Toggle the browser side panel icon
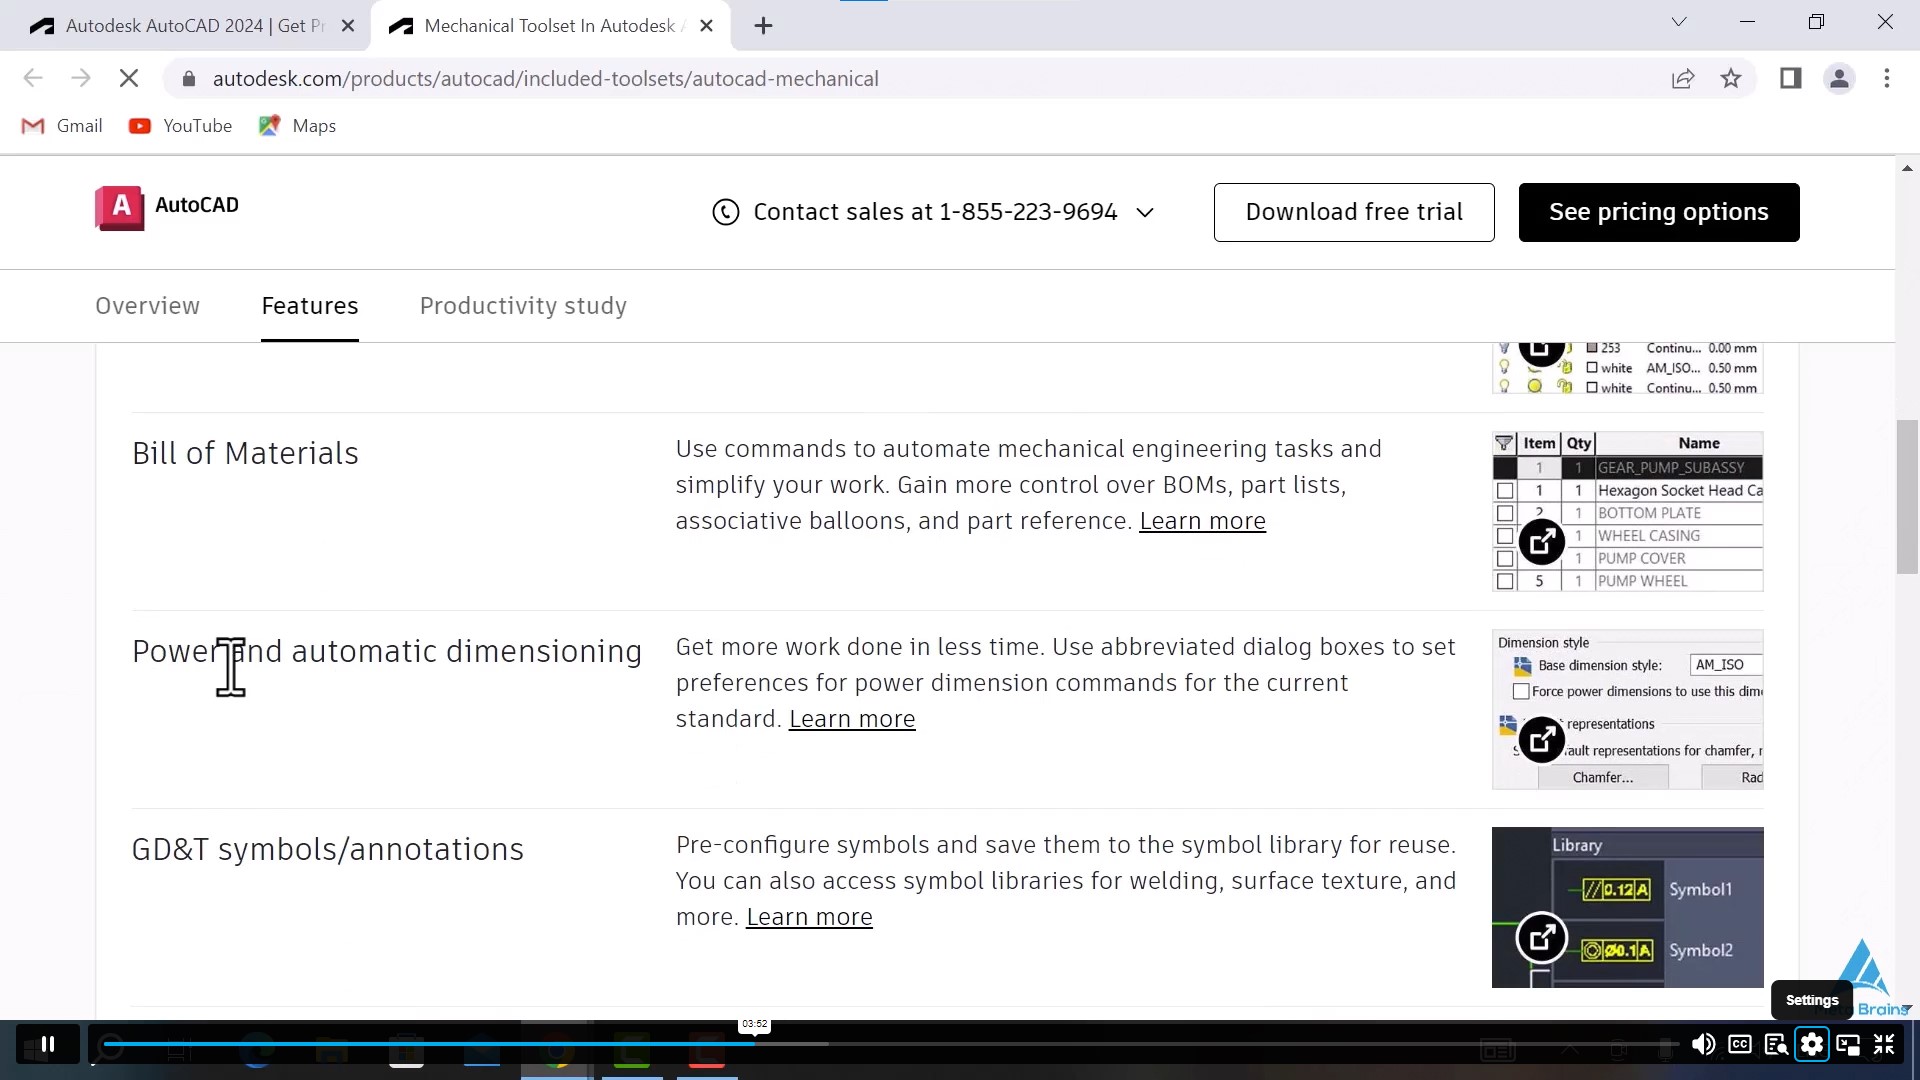This screenshot has height=1080, width=1920. (x=1790, y=78)
